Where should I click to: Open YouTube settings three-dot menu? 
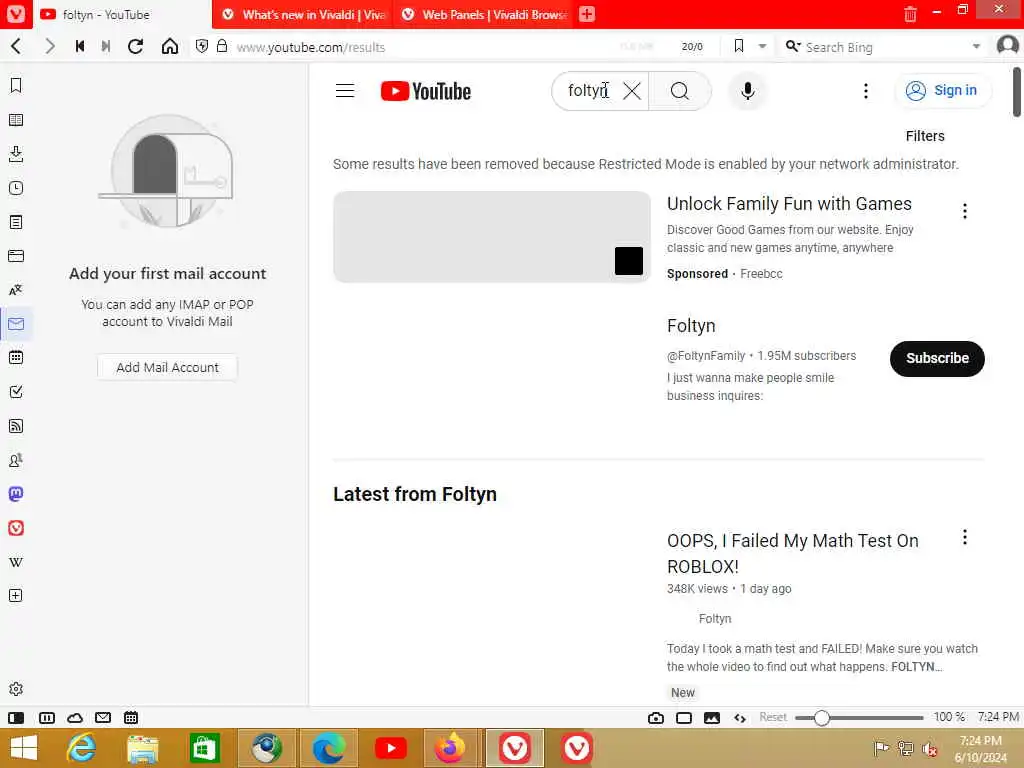pyautogui.click(x=866, y=91)
